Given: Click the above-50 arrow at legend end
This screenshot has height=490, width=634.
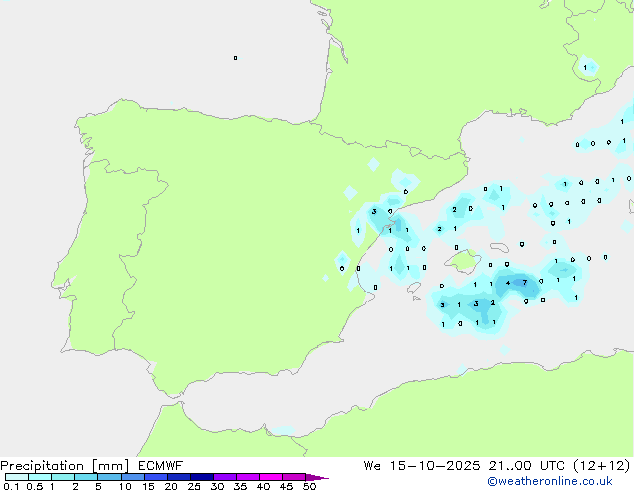Looking at the screenshot, I should pyautogui.click(x=317, y=477).
